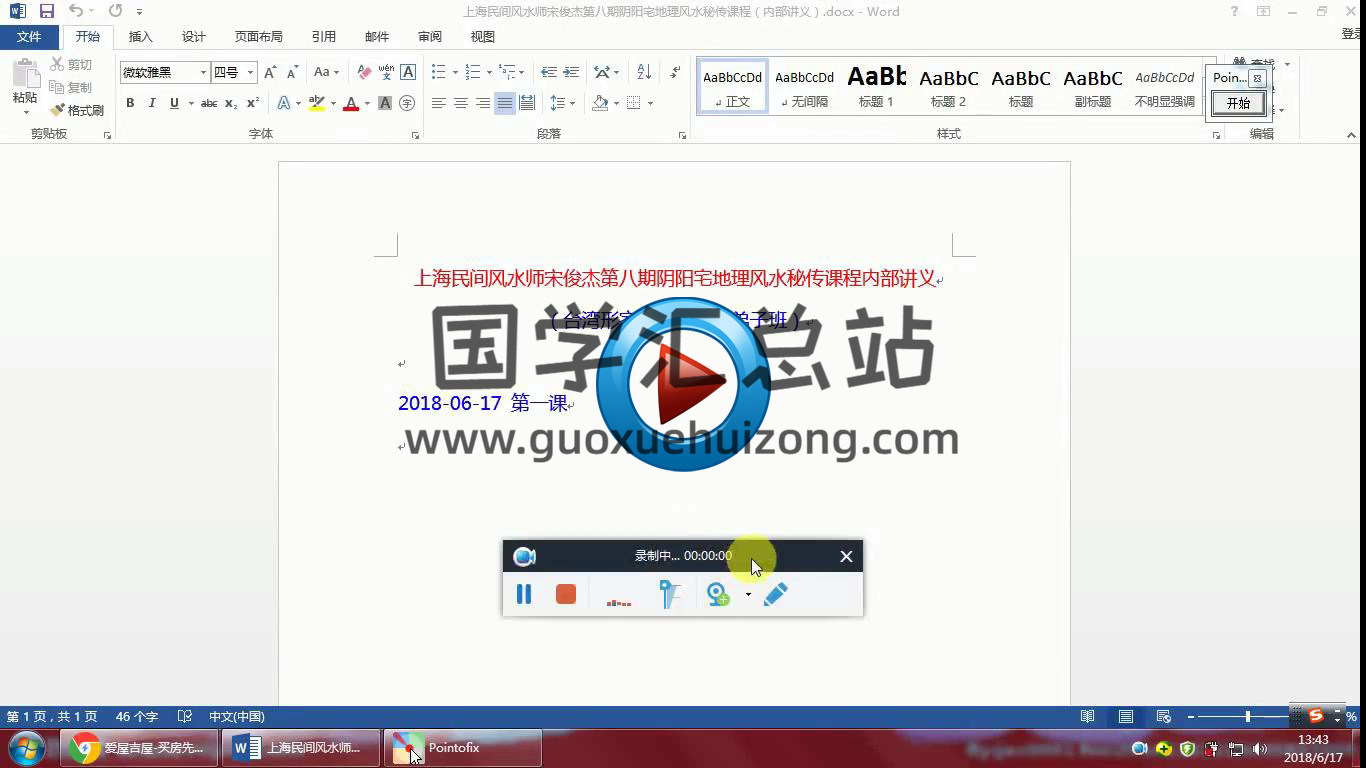The width and height of the screenshot is (1366, 768).
Task: Switch to the 审阅 (Review) tab
Action: click(x=430, y=37)
